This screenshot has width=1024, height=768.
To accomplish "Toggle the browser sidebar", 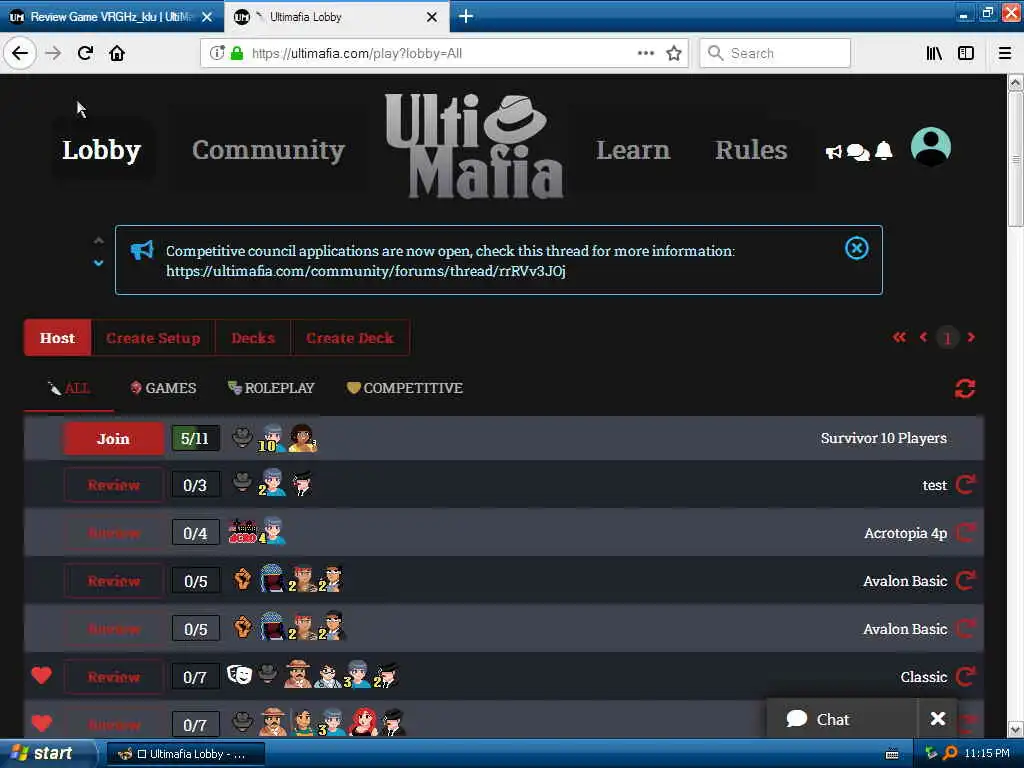I will coord(966,54).
